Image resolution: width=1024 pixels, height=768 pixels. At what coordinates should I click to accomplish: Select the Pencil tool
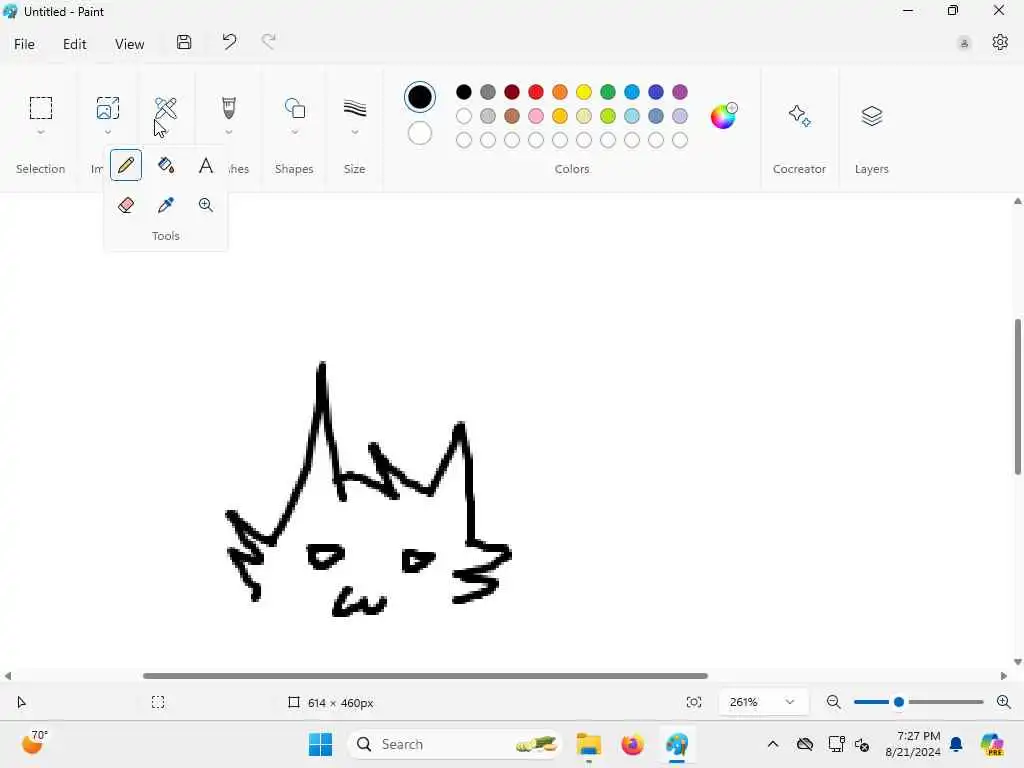[x=126, y=165]
